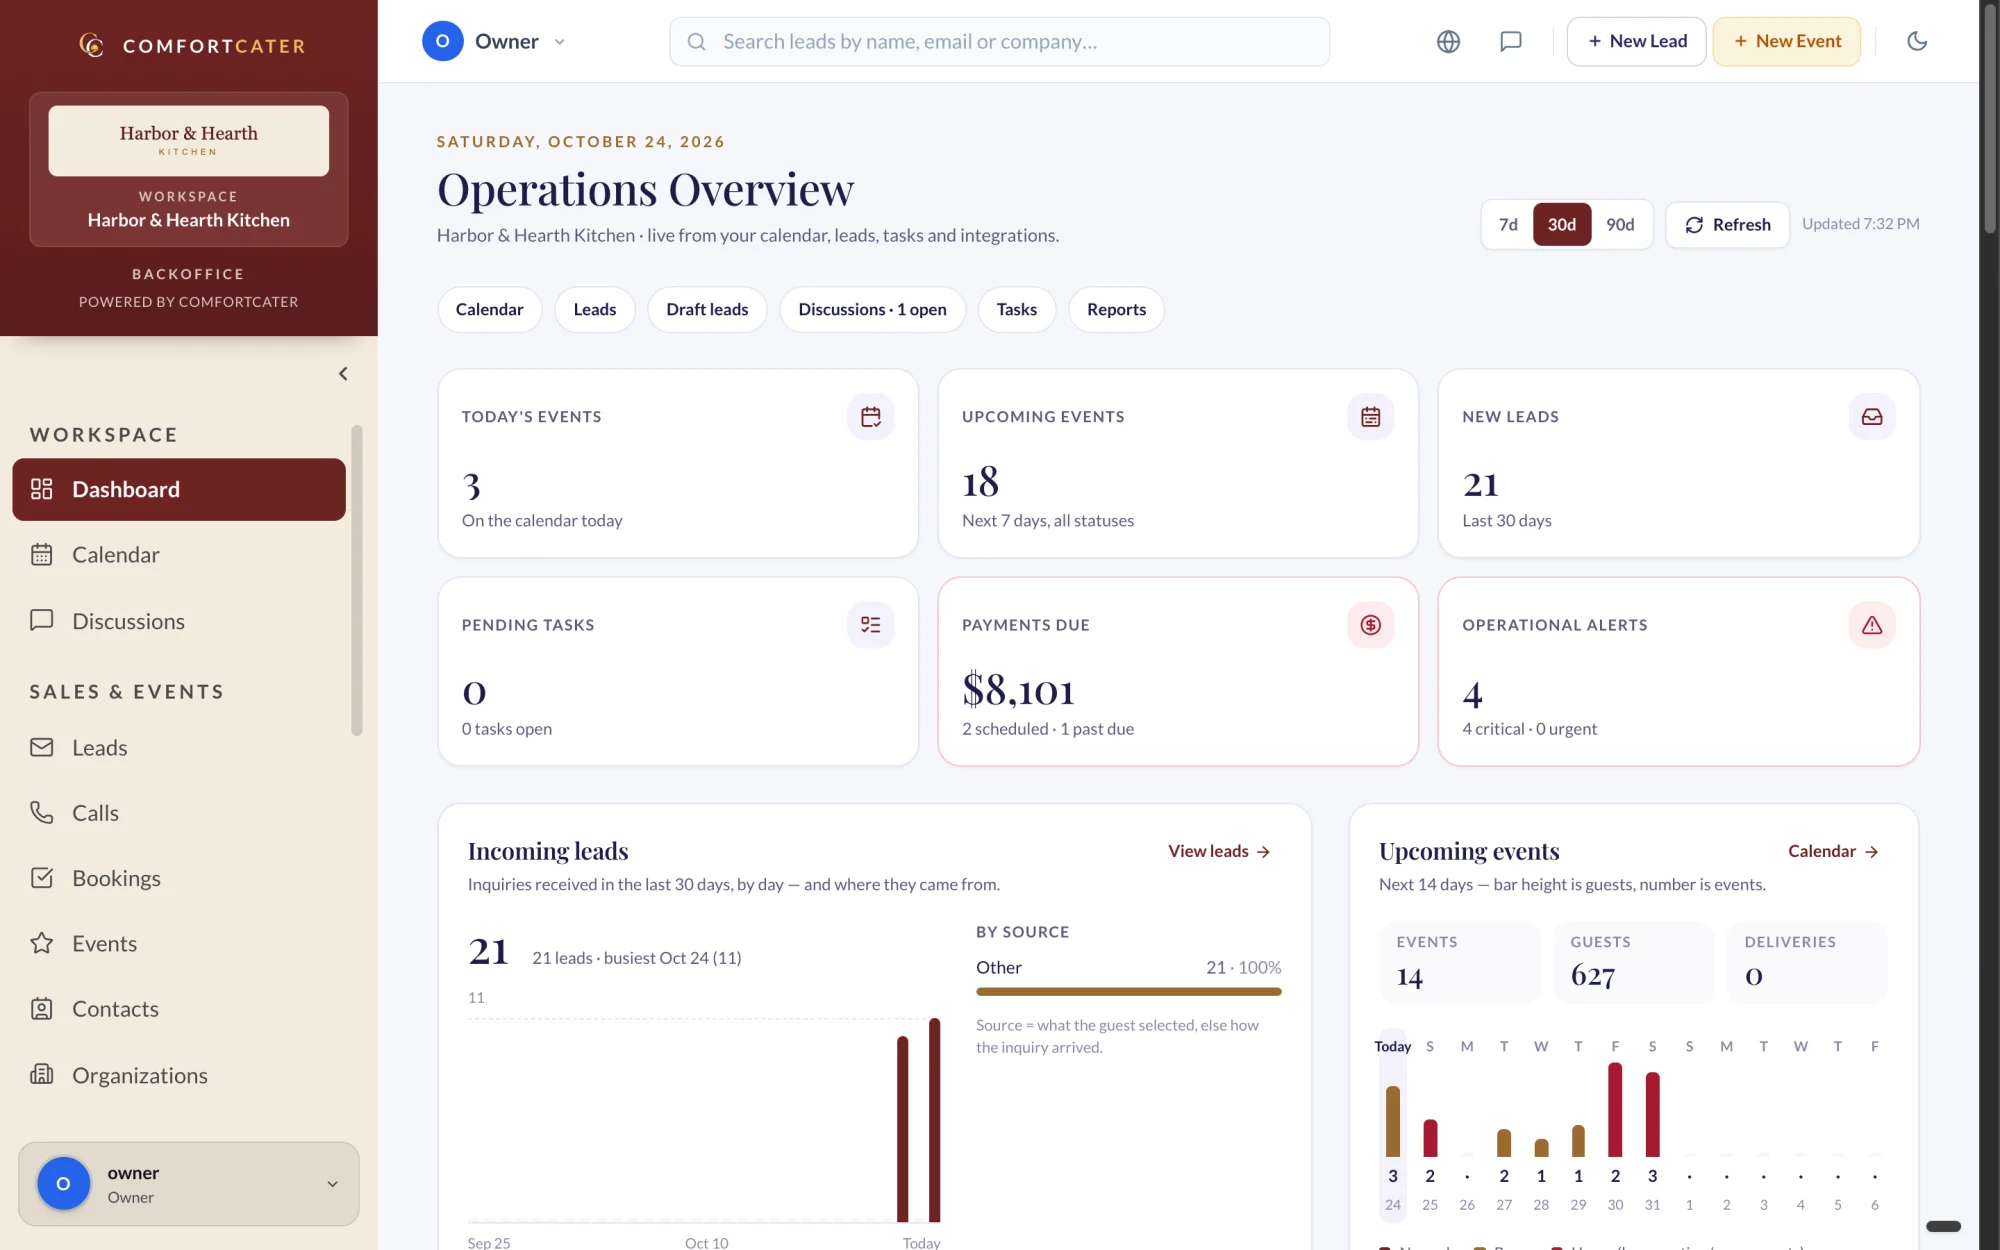Open the chat messages icon in header
2000x1250 pixels.
[1511, 42]
